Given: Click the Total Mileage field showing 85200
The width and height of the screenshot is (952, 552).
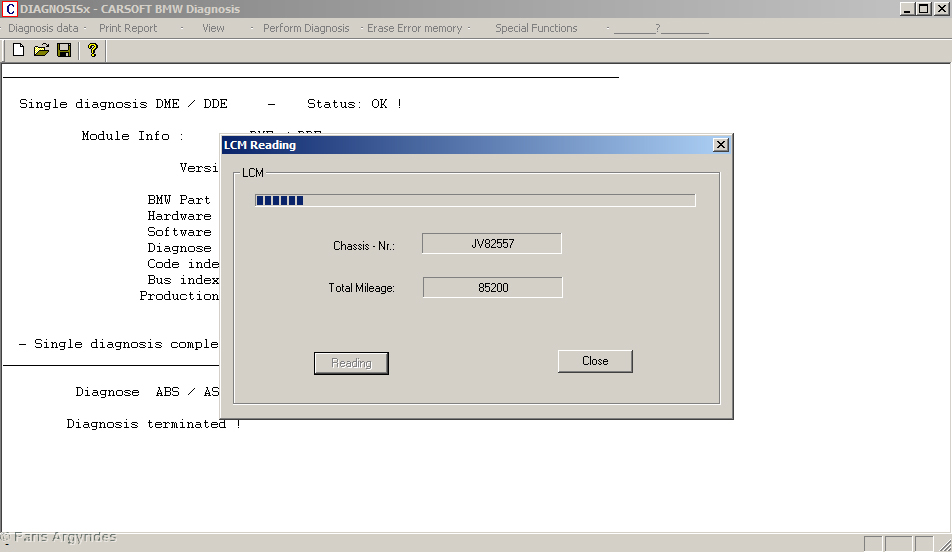Looking at the screenshot, I should [492, 288].
